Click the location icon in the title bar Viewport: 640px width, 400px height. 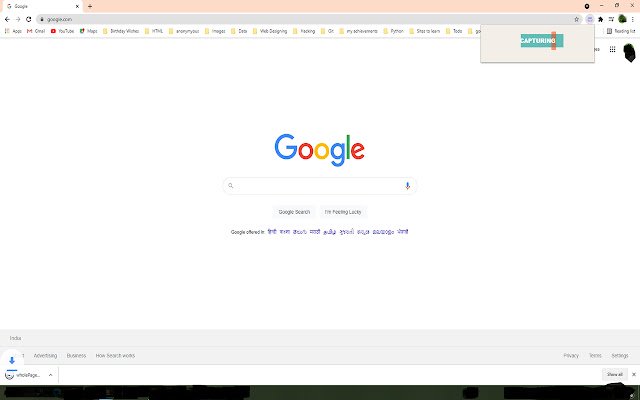(x=587, y=6)
